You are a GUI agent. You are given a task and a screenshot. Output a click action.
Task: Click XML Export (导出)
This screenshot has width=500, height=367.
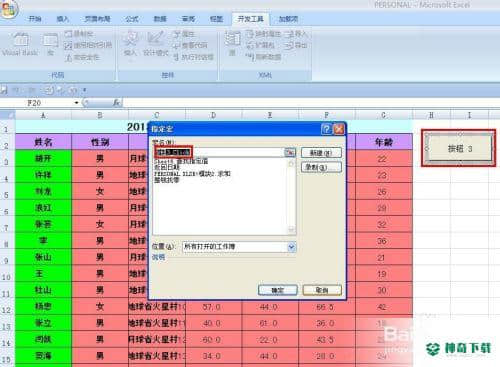click(296, 45)
